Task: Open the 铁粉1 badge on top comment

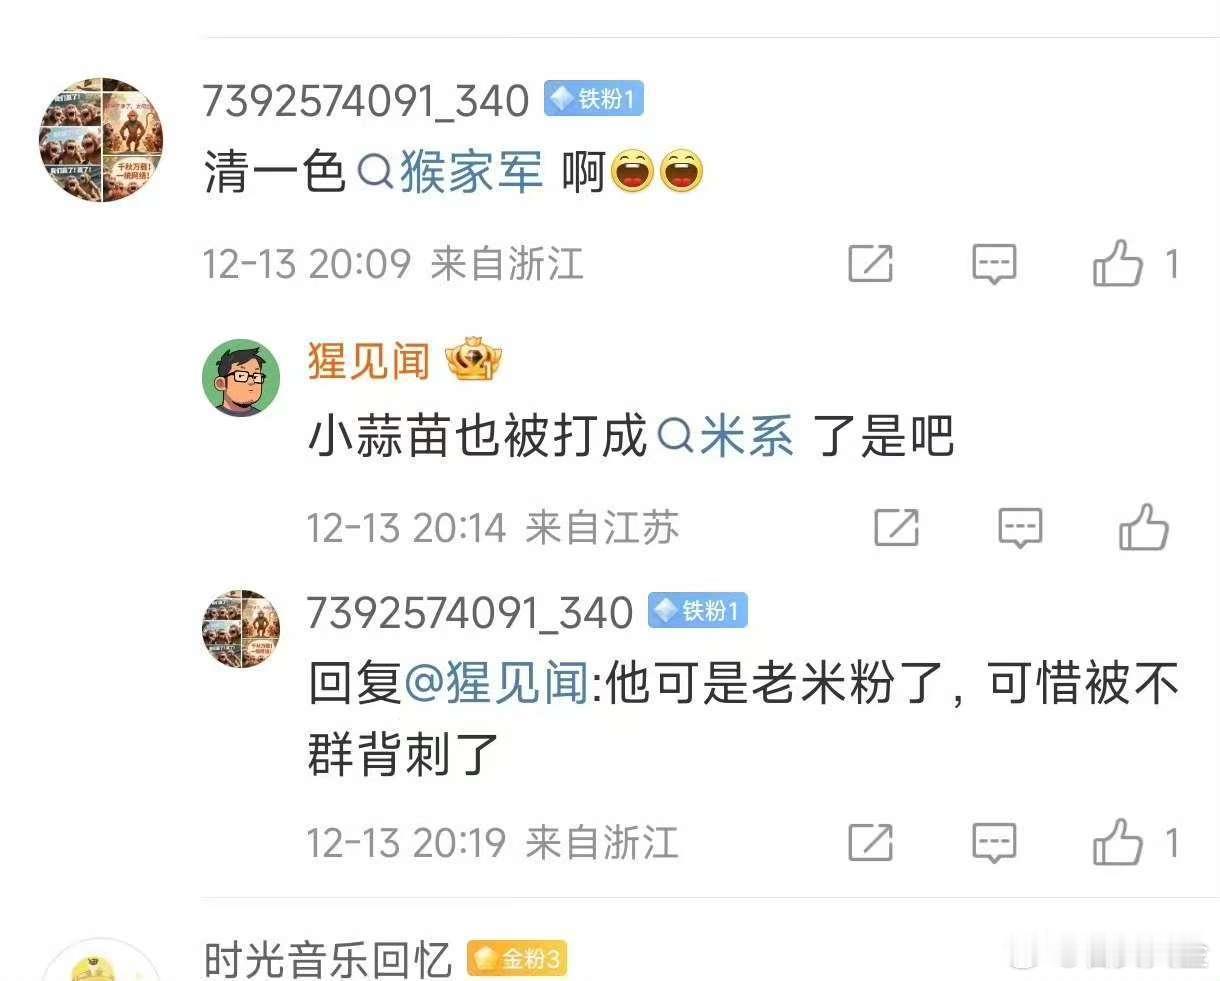Action: (593, 99)
